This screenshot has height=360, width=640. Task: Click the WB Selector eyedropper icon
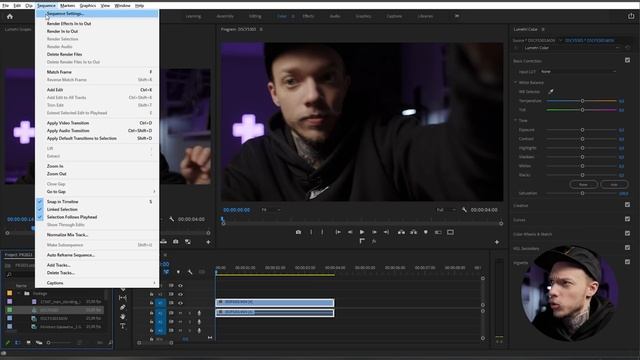tap(551, 91)
